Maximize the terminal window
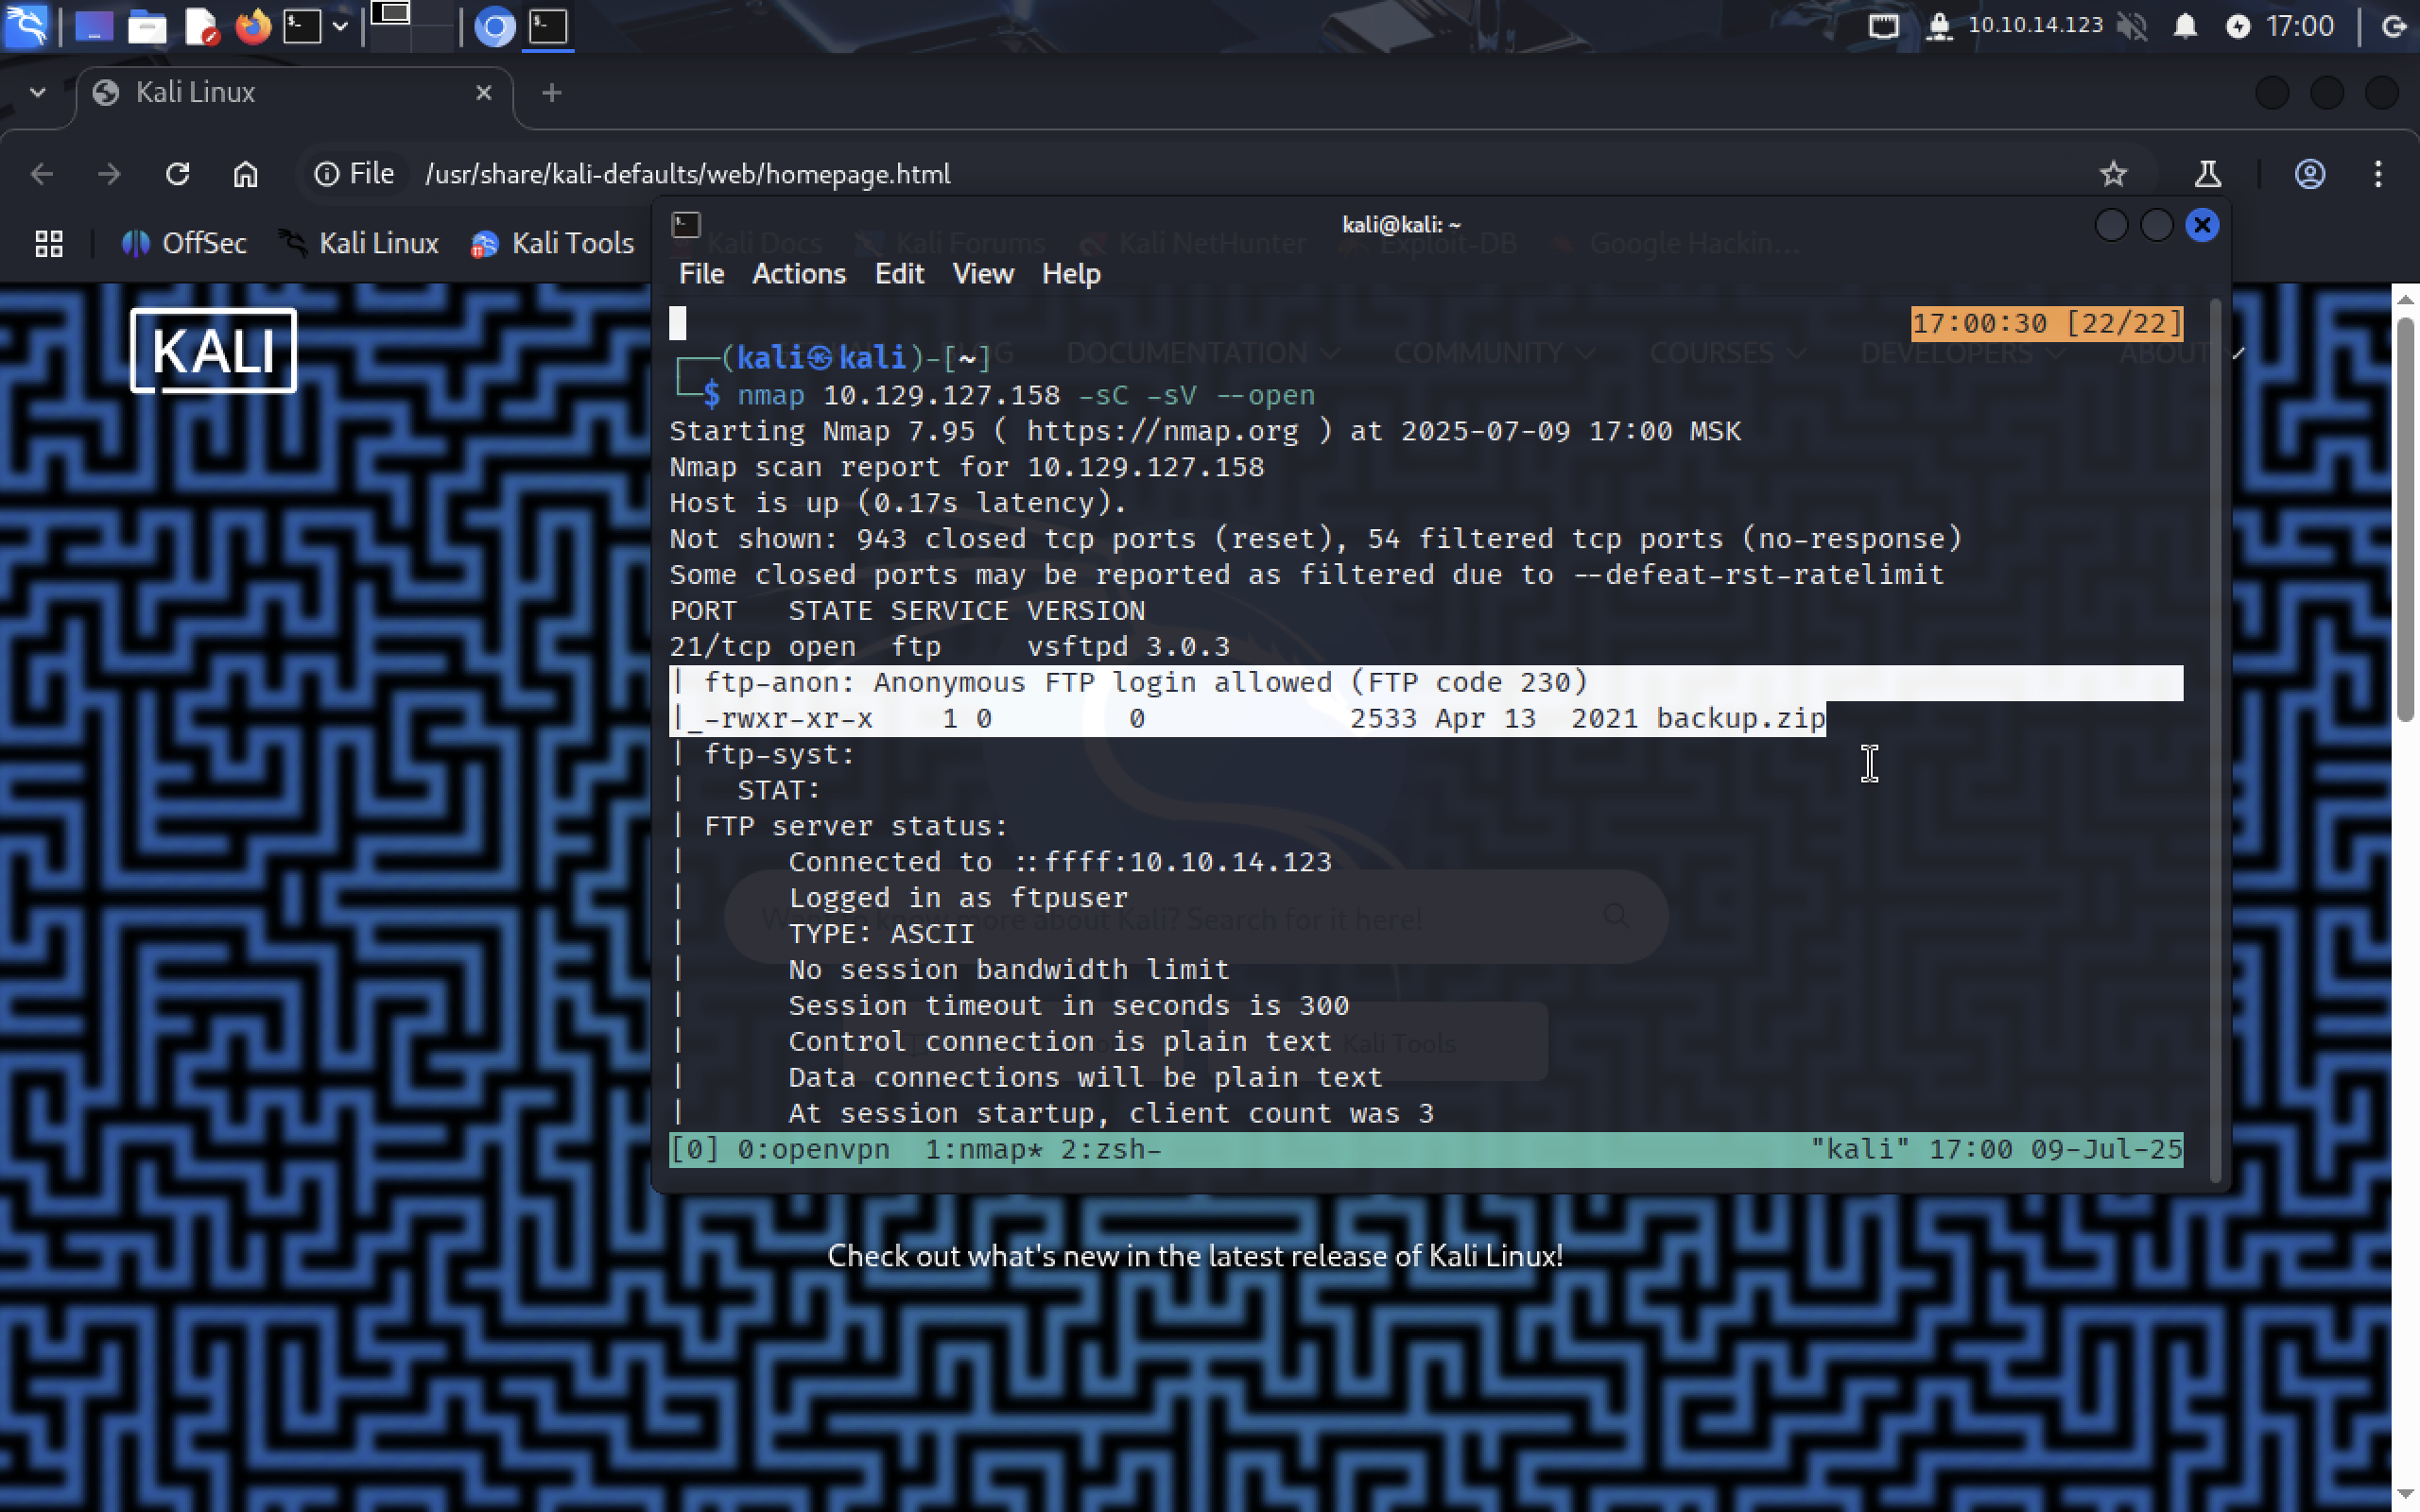This screenshot has height=1512, width=2420. click(x=2157, y=225)
